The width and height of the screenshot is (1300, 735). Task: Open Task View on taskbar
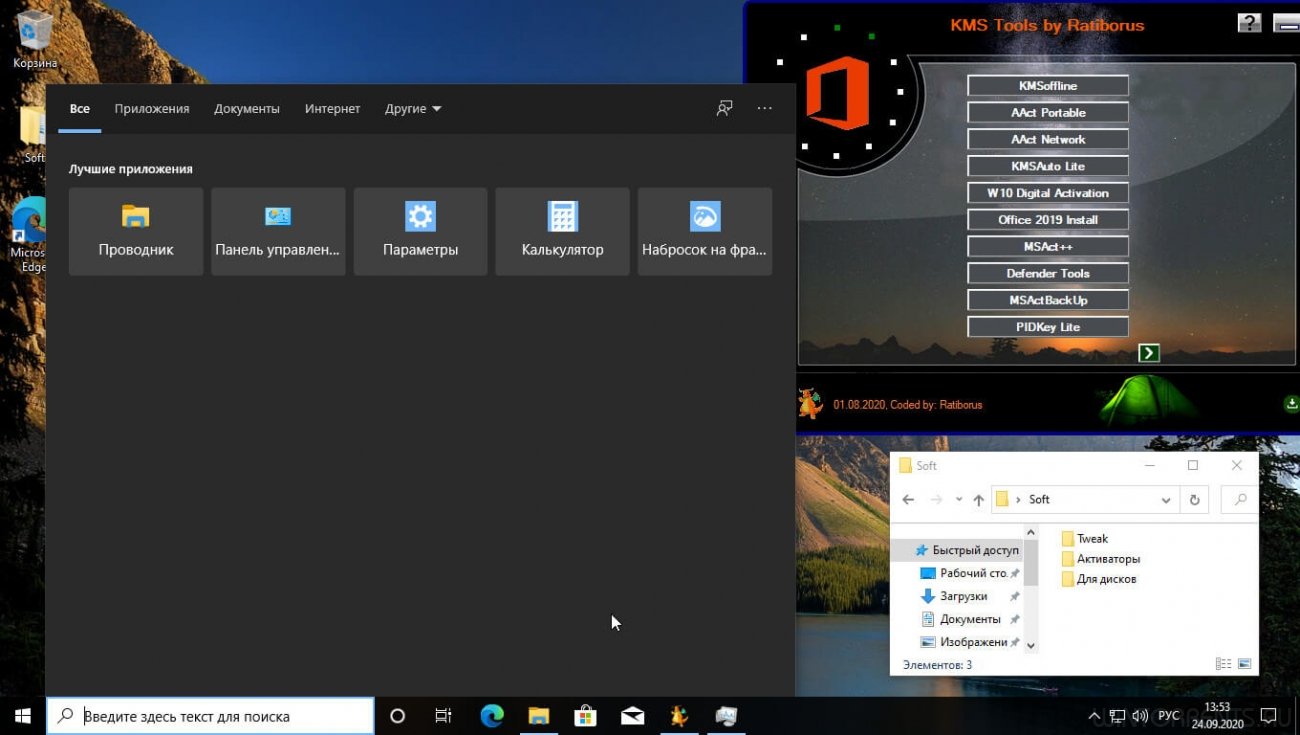(x=444, y=716)
